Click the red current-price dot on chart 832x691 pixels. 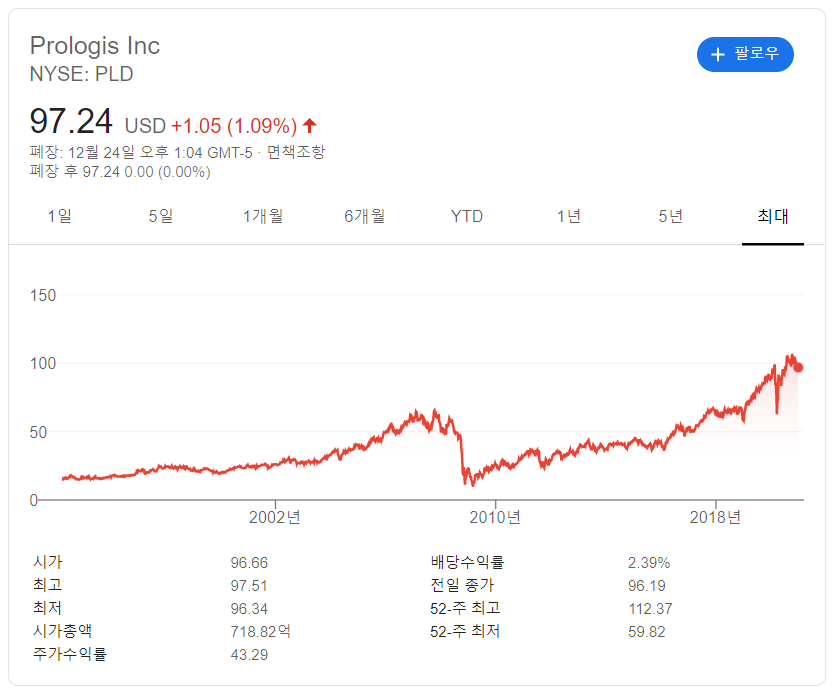point(799,367)
